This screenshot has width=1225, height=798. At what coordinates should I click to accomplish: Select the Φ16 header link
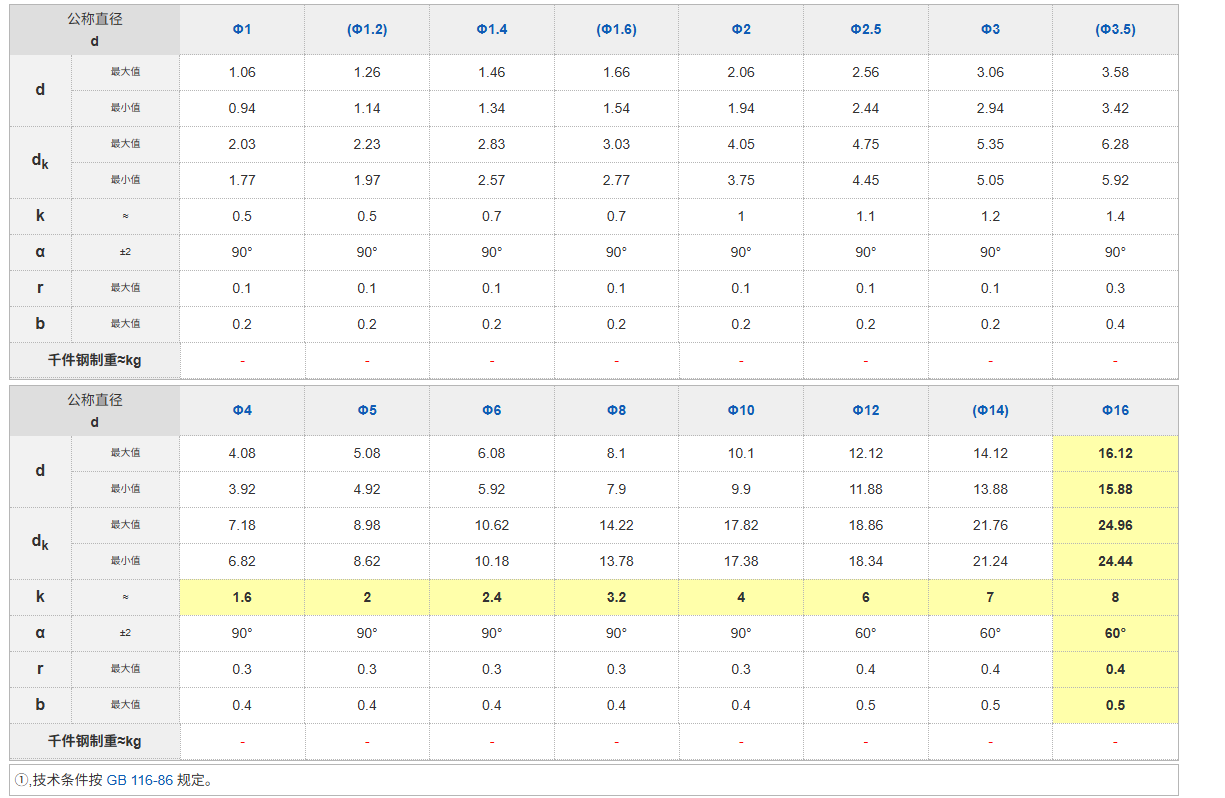pos(1115,411)
